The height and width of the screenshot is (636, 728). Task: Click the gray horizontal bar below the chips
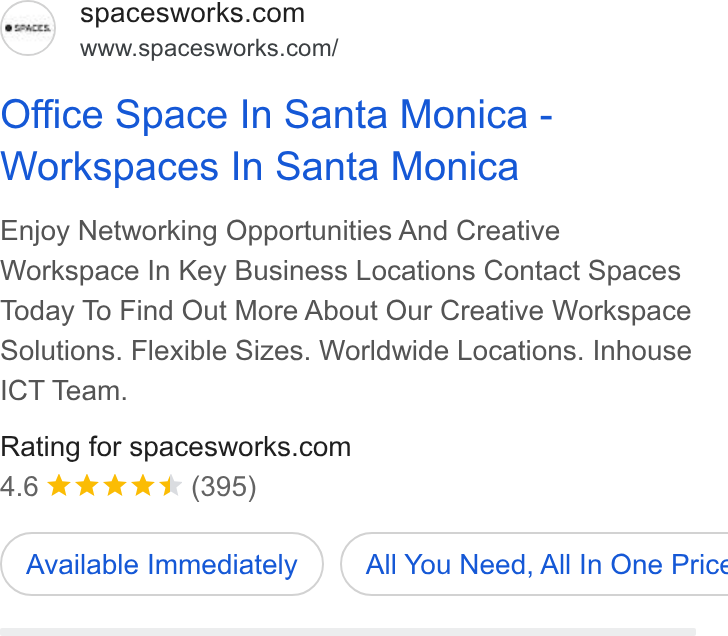[348, 632]
